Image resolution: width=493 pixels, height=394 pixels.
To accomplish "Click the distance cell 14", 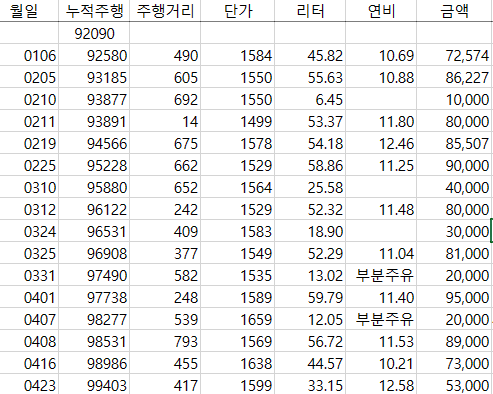I will [x=165, y=121].
